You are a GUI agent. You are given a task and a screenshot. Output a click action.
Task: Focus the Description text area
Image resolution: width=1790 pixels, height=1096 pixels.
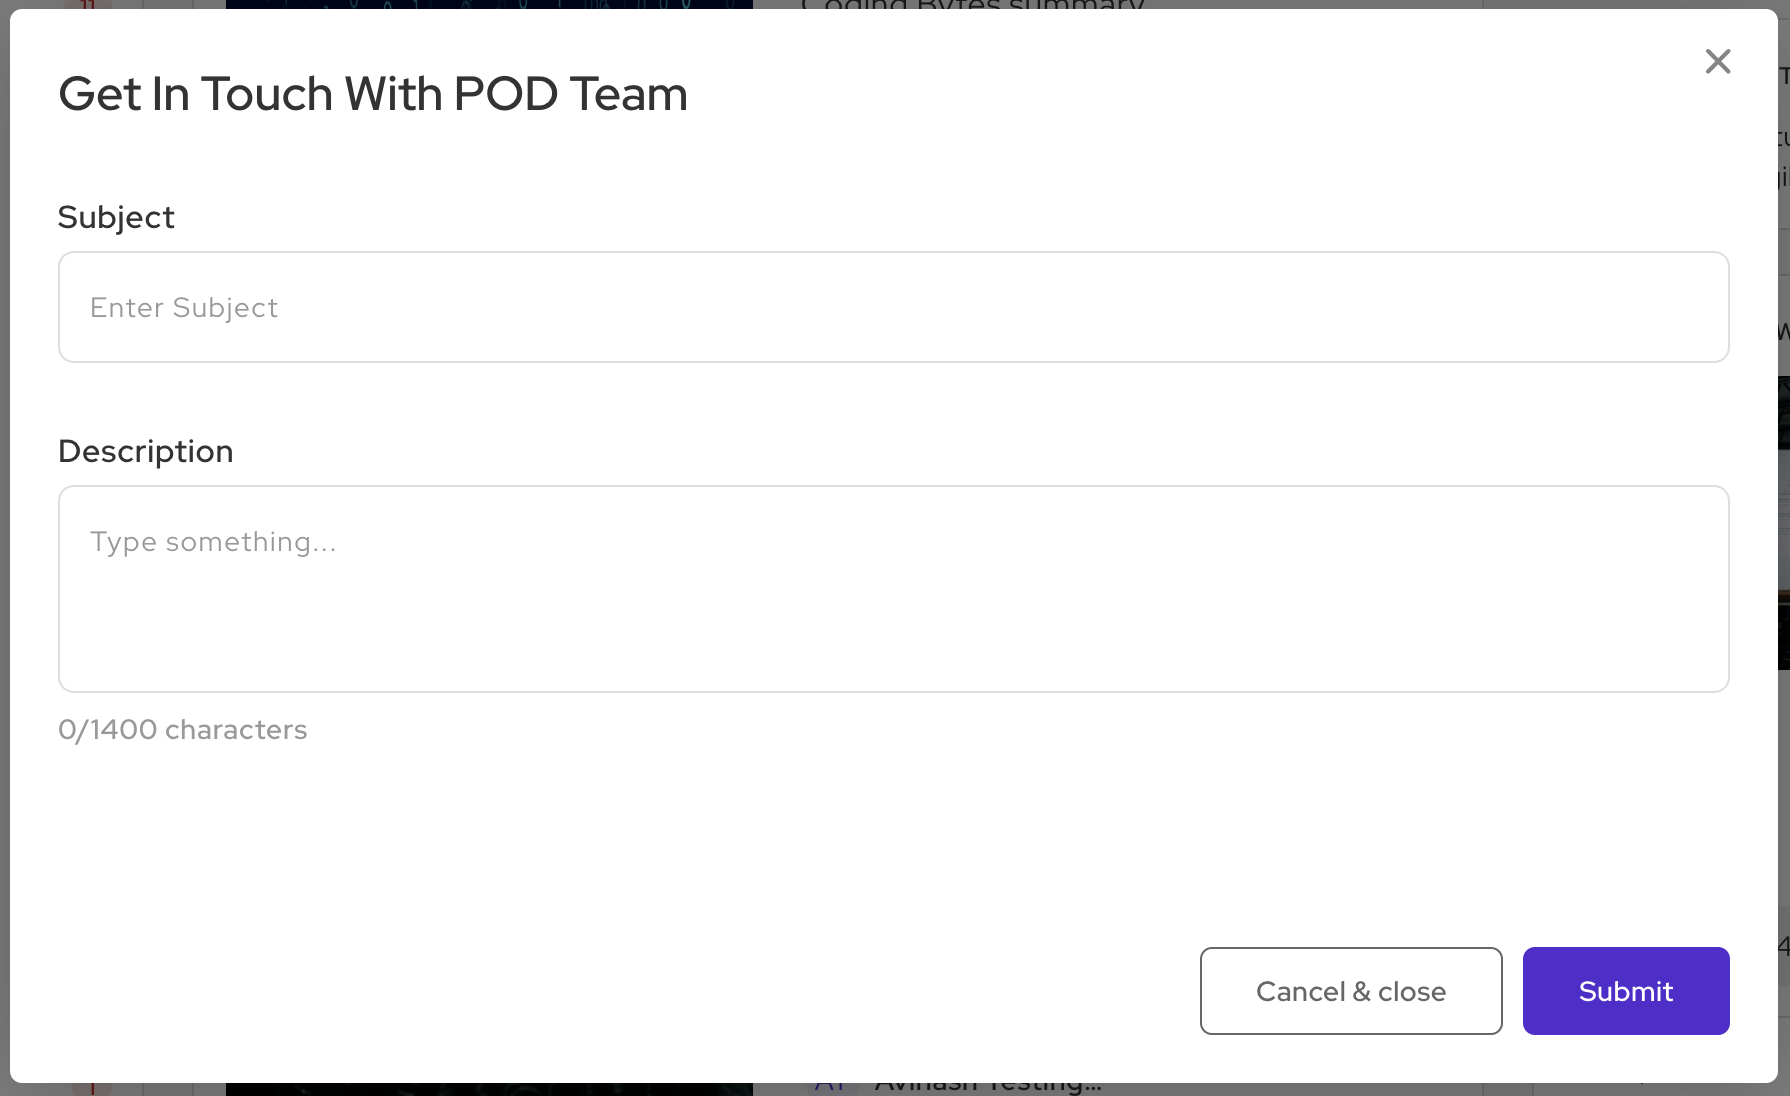pos(894,589)
